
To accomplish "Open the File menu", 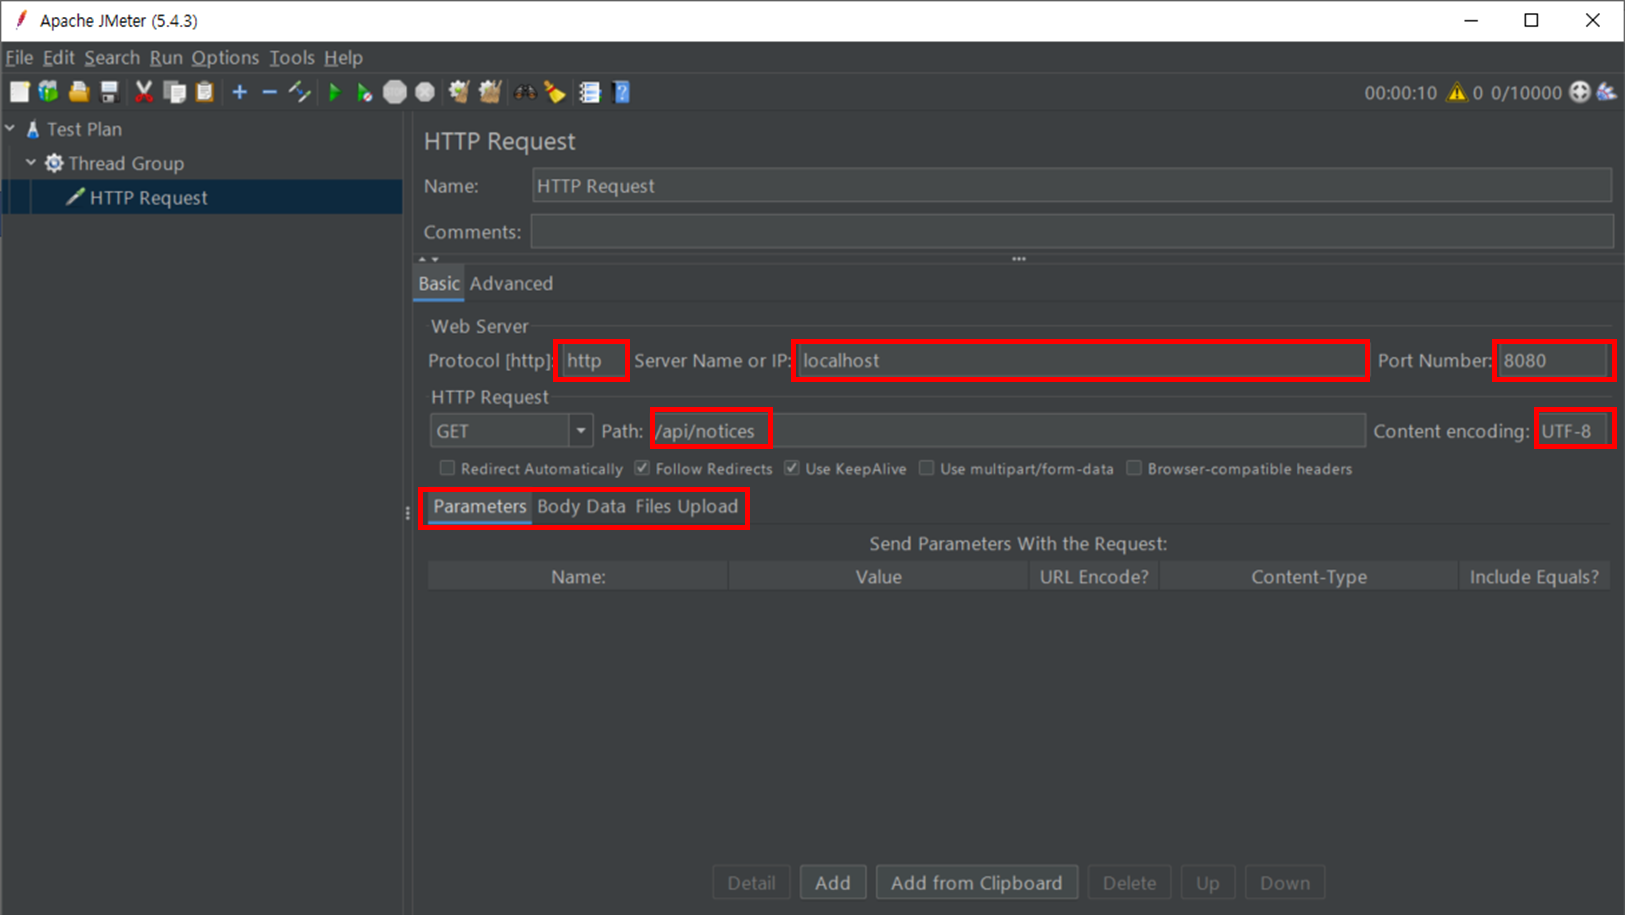I will pos(19,58).
